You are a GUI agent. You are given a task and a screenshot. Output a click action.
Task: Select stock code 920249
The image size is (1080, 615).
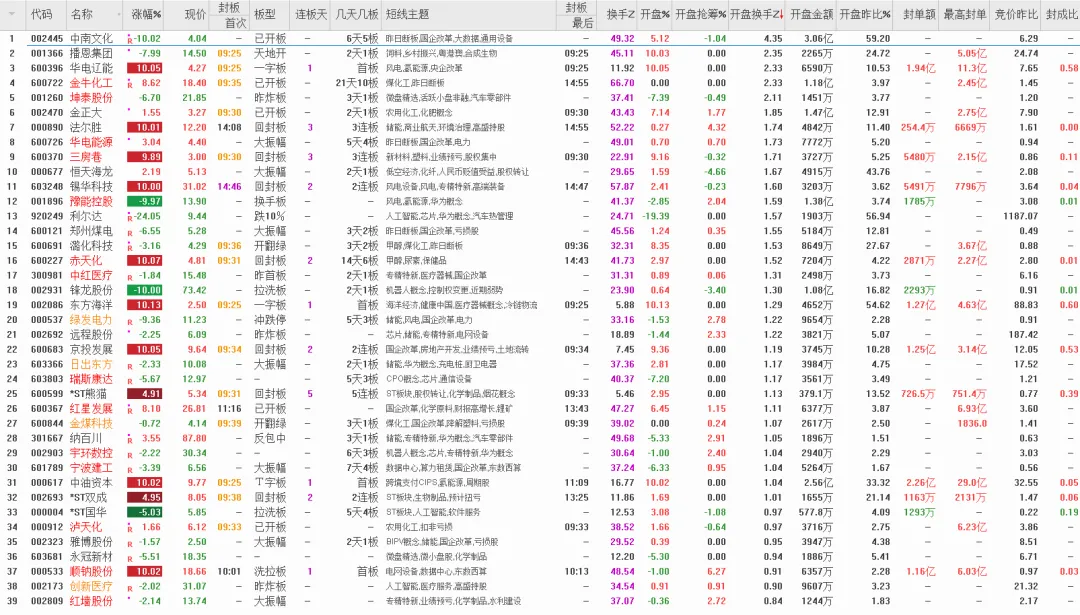click(x=47, y=216)
